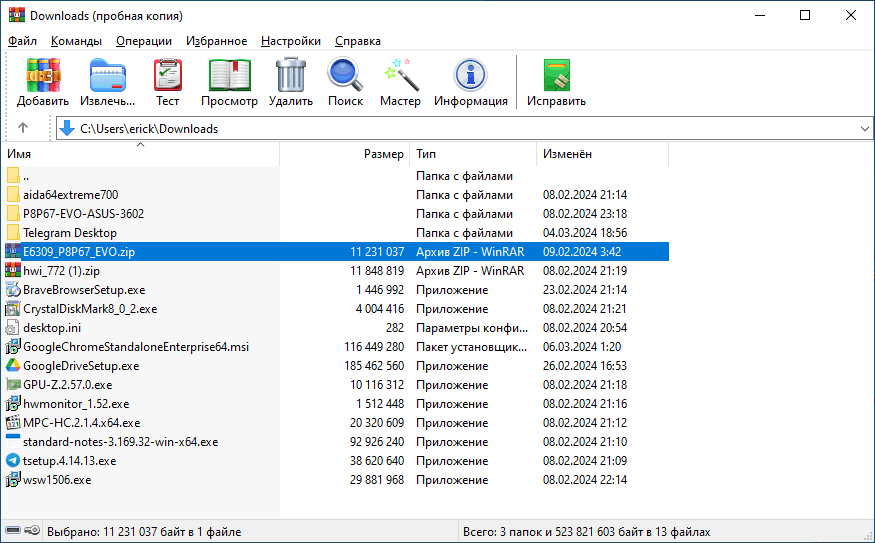
Task: Expand the address bar path dropdown
Action: click(x=864, y=129)
